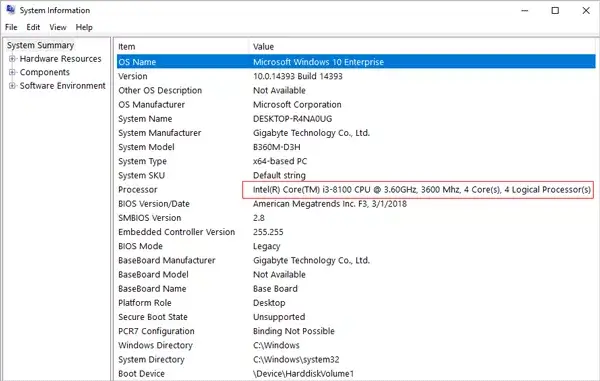Select the OS Manufacturer row label
Image resolution: width=600 pixels, height=381 pixels.
[152, 104]
